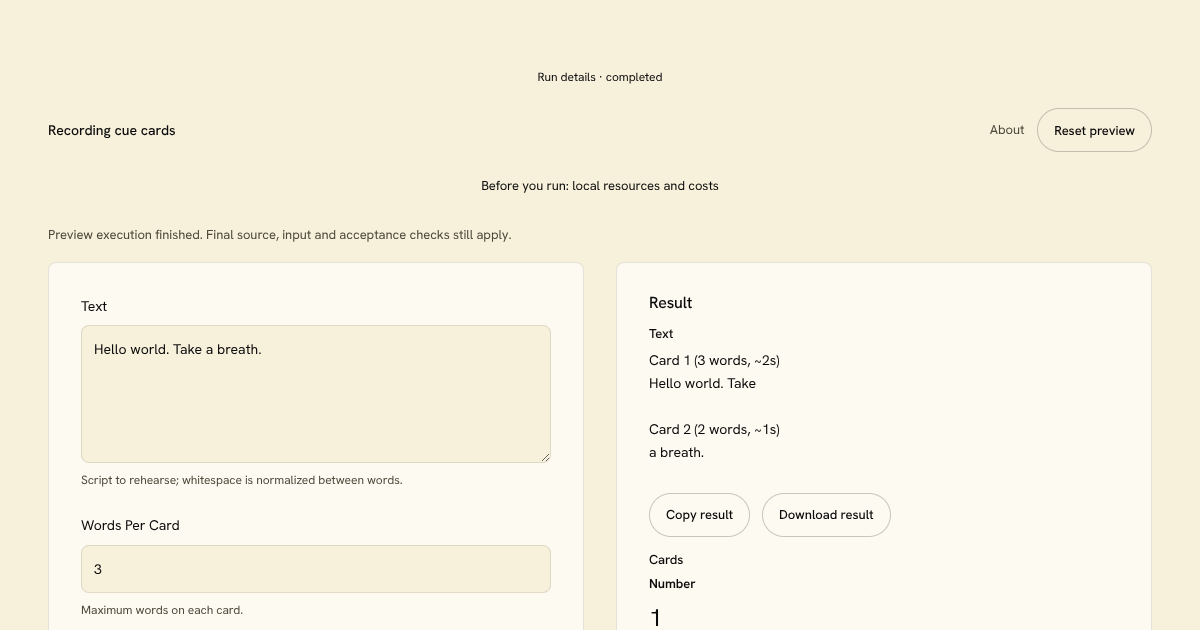
Task: Click the Preview execution finished status message
Action: [x=280, y=235]
